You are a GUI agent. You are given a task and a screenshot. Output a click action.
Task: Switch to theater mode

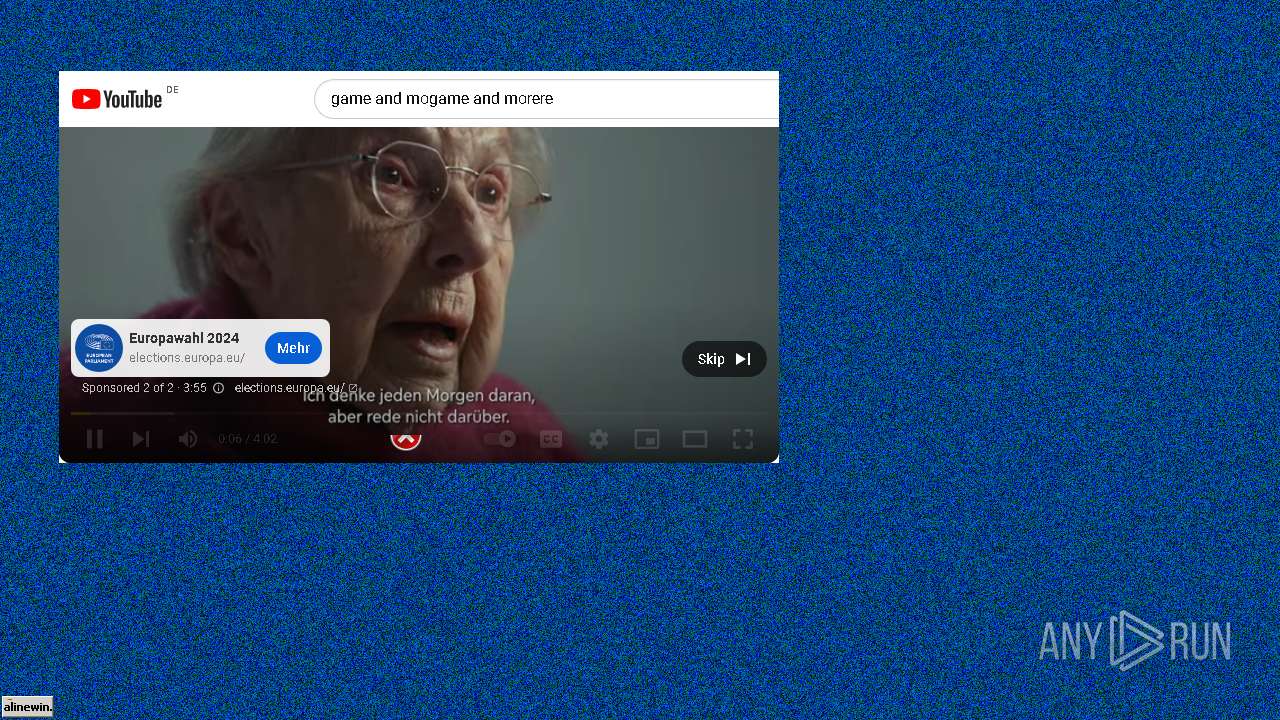tap(695, 439)
